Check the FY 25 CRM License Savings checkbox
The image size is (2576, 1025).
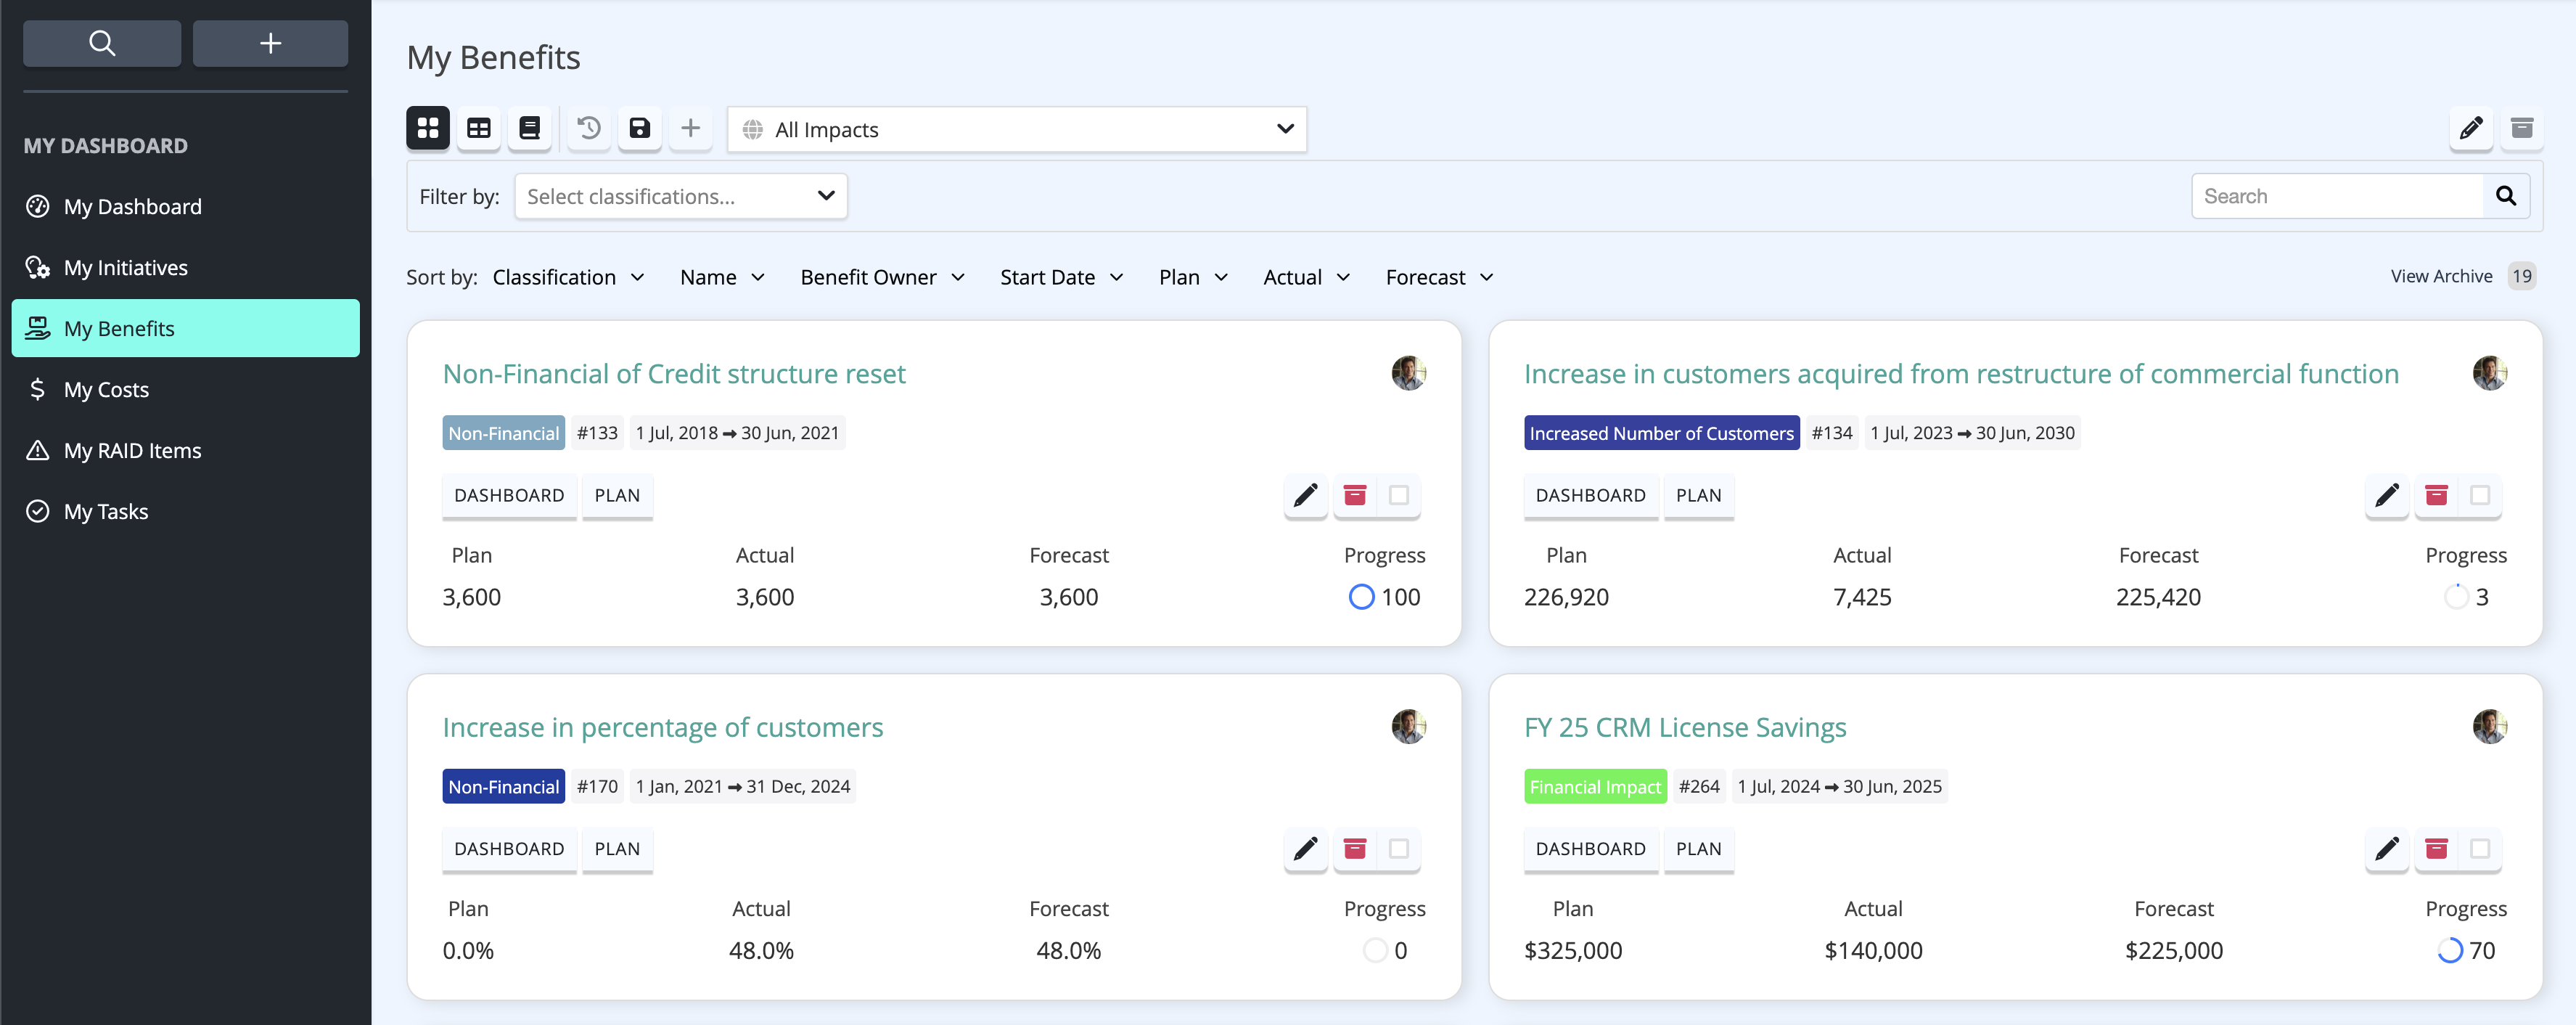click(x=2480, y=849)
